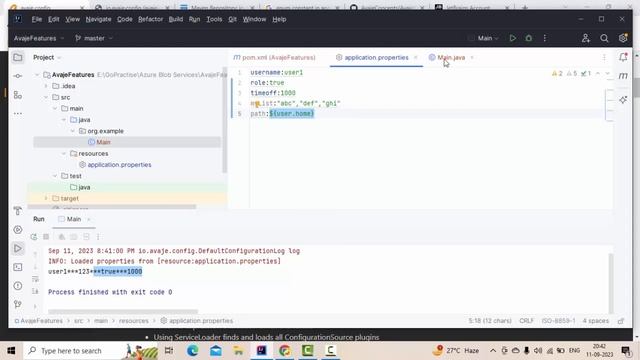Image resolution: width=640 pixels, height=360 pixels.
Task: Collapse AvajeFeatures root tree node
Action: click(x=37, y=75)
